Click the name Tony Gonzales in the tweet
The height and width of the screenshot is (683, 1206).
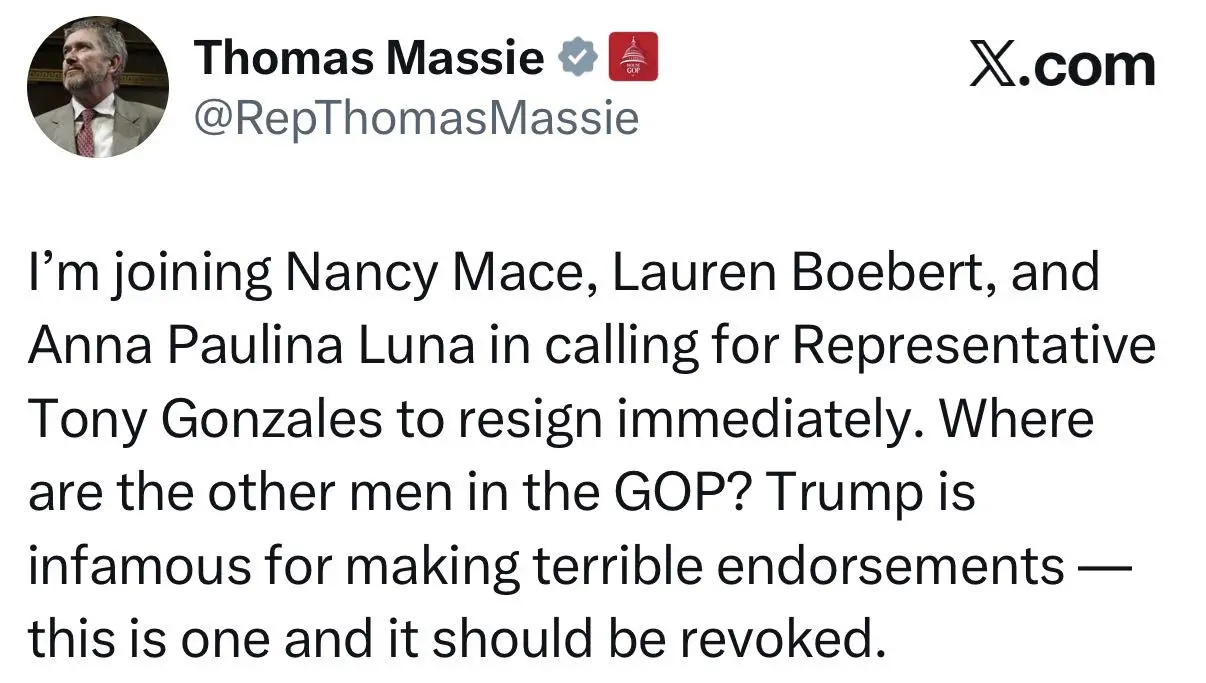204,418
